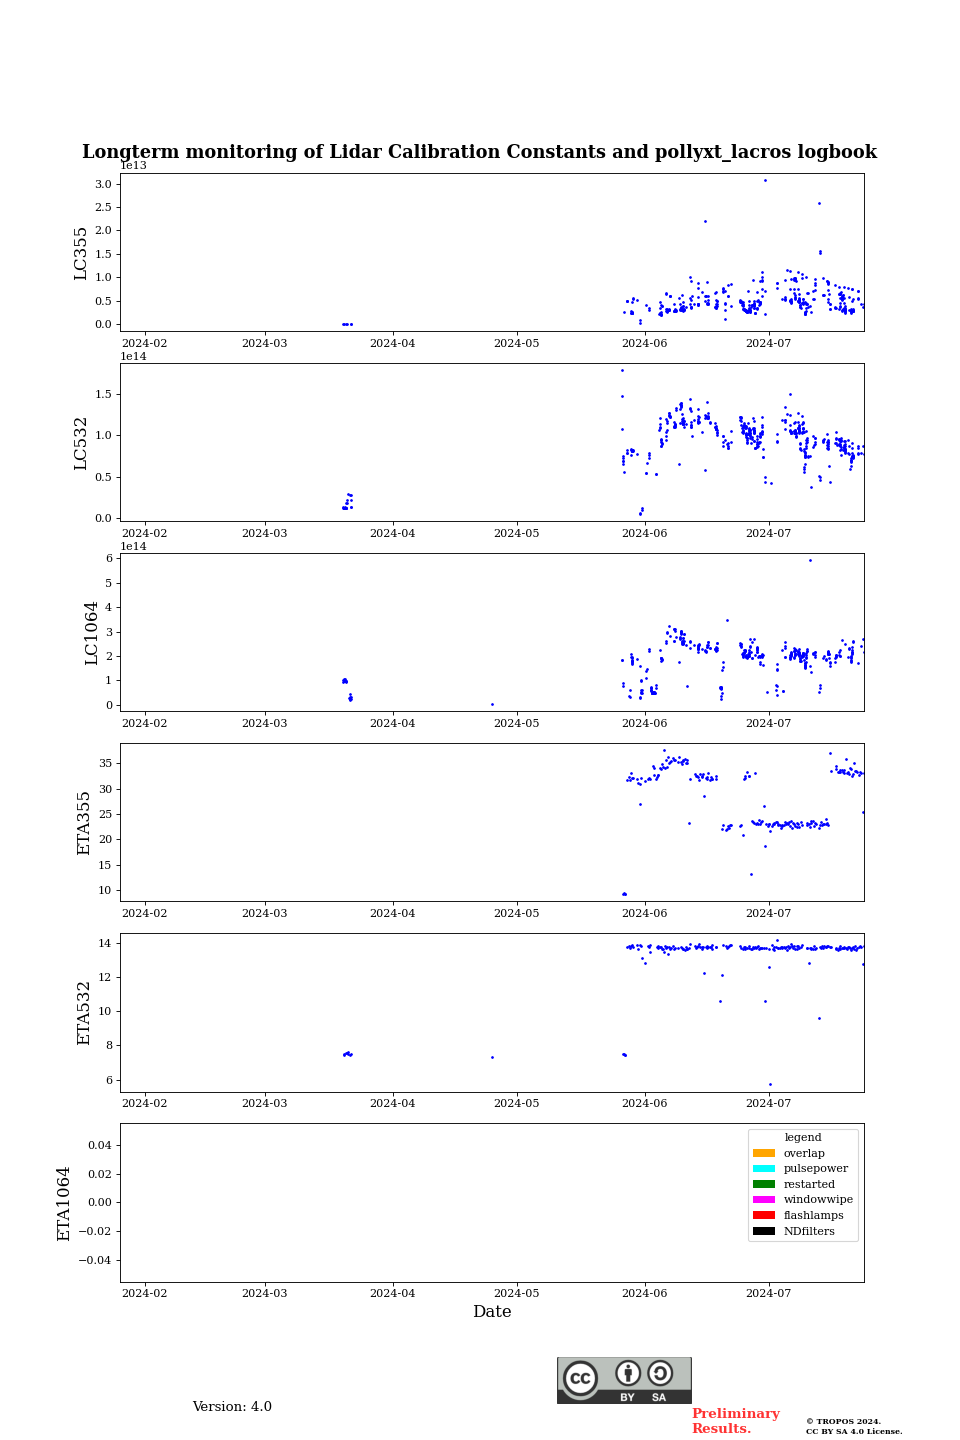Click the black NDfilters legend swatch

(764, 1231)
